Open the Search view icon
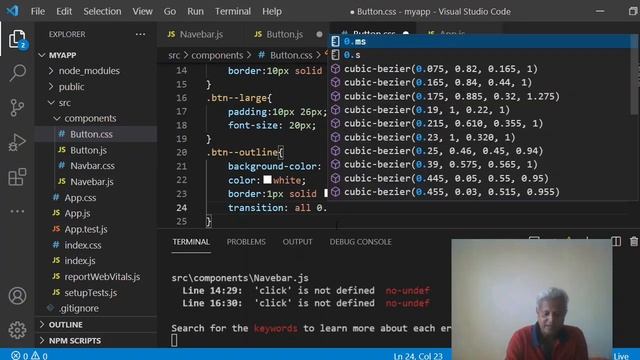 (17, 73)
